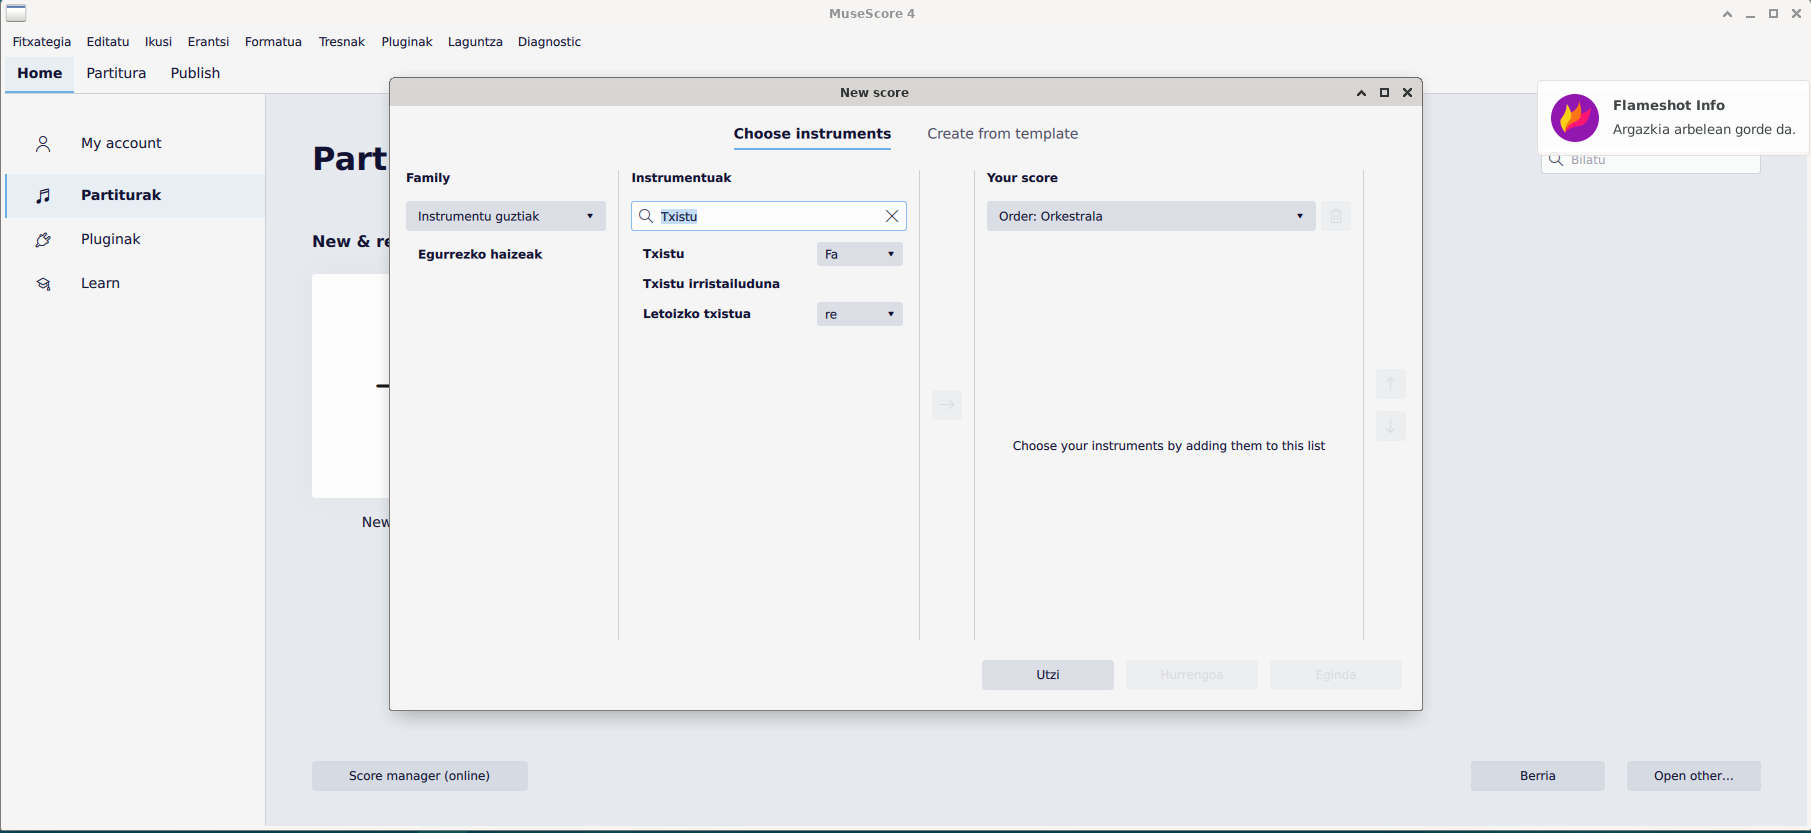This screenshot has width=1811, height=833.
Task: Click the Pluginak plug icon
Action: (x=43, y=240)
